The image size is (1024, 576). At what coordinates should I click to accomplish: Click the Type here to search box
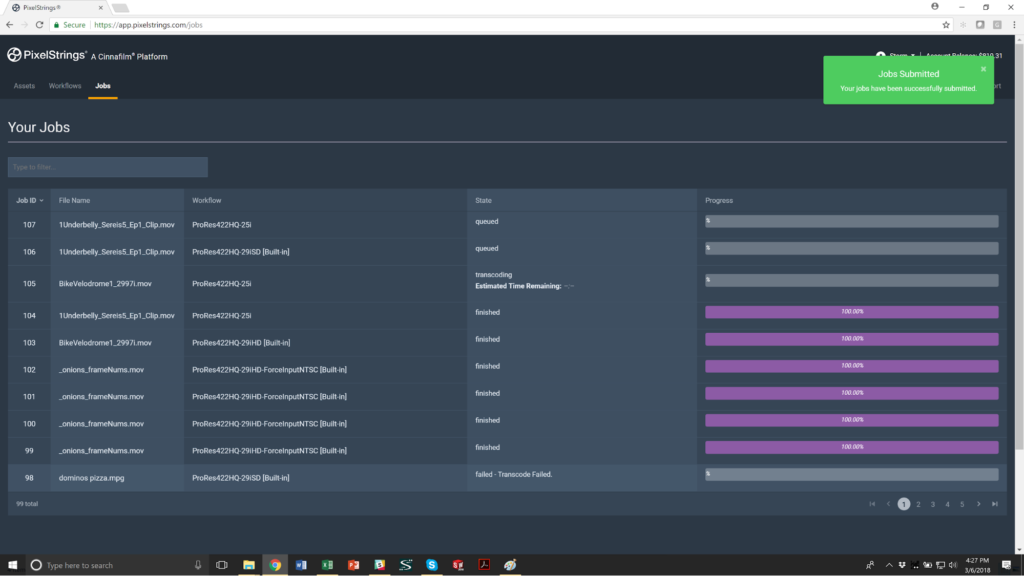(x=118, y=565)
